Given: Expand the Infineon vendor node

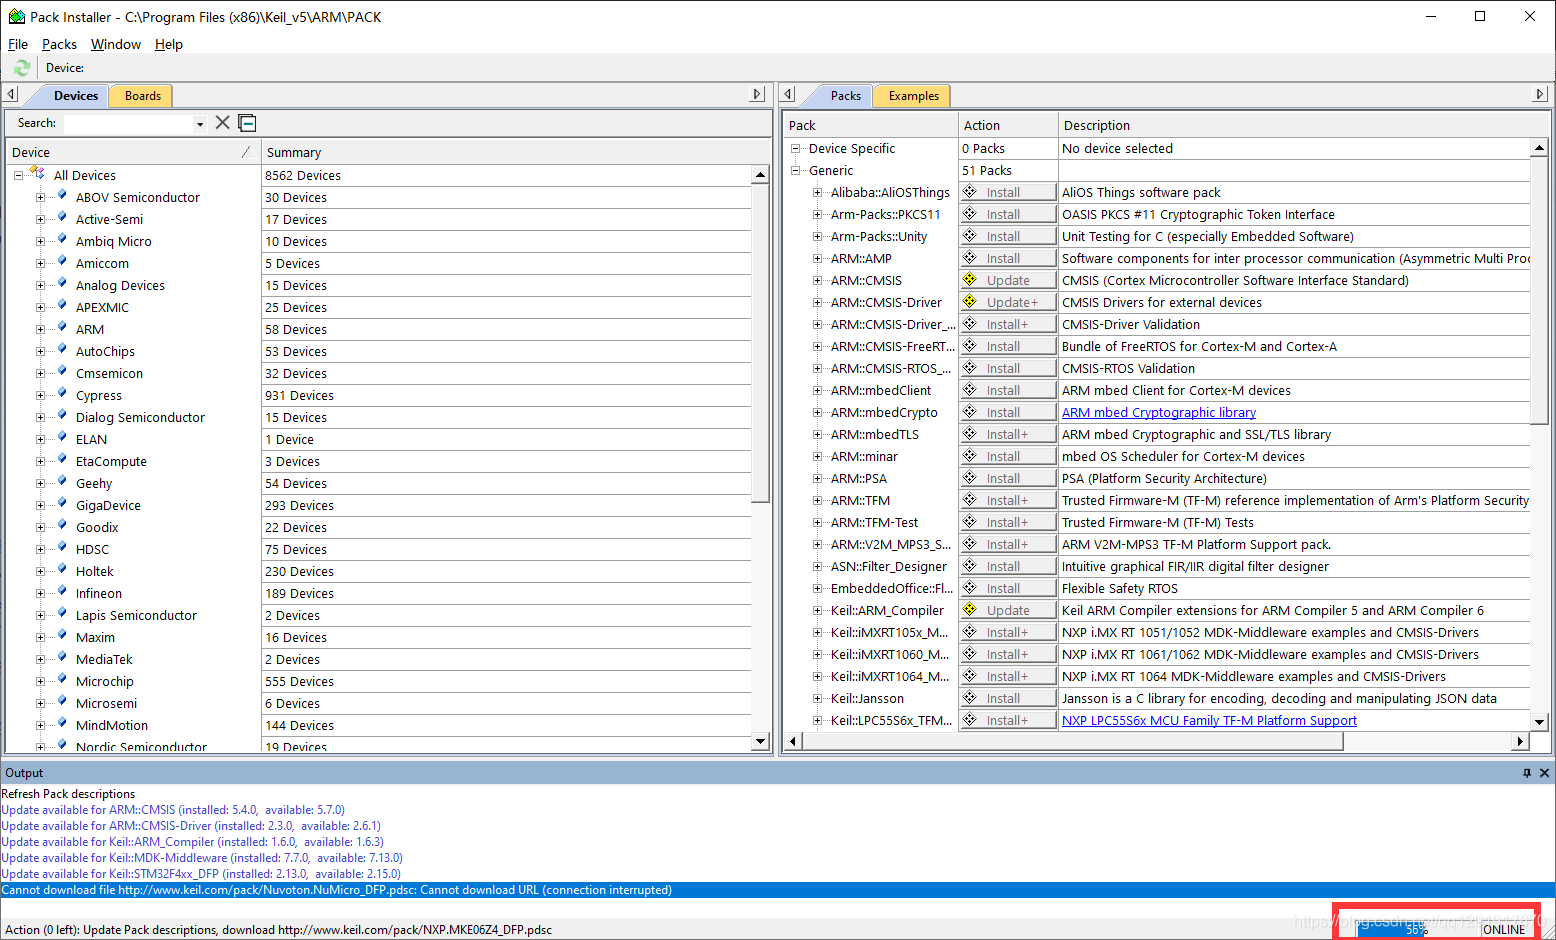Looking at the screenshot, I should tap(40, 593).
